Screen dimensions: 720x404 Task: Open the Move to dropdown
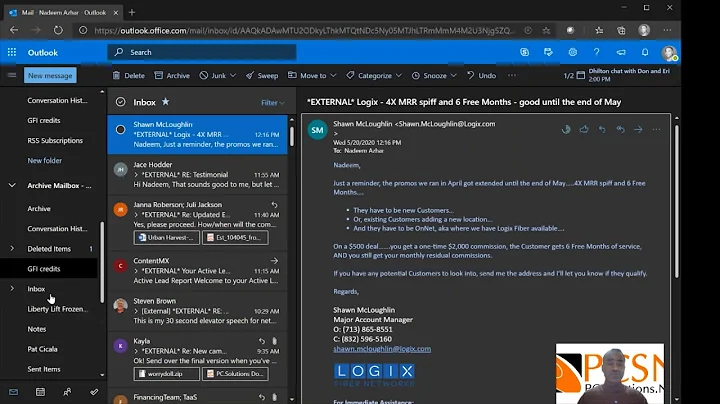[x=312, y=75]
